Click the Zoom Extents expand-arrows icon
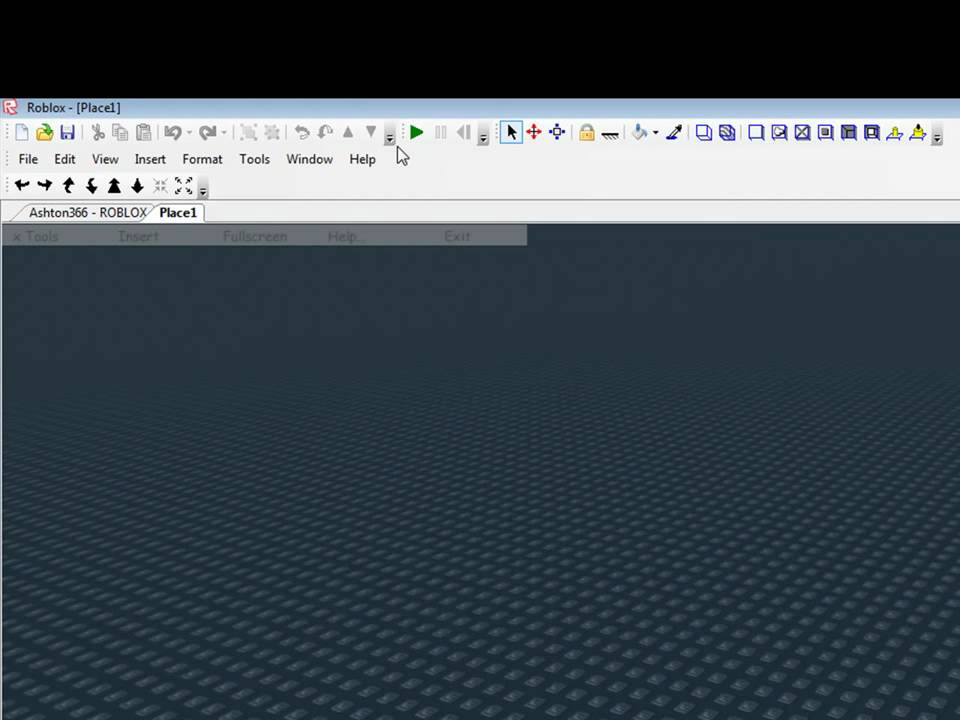This screenshot has height=720, width=960. click(184, 186)
